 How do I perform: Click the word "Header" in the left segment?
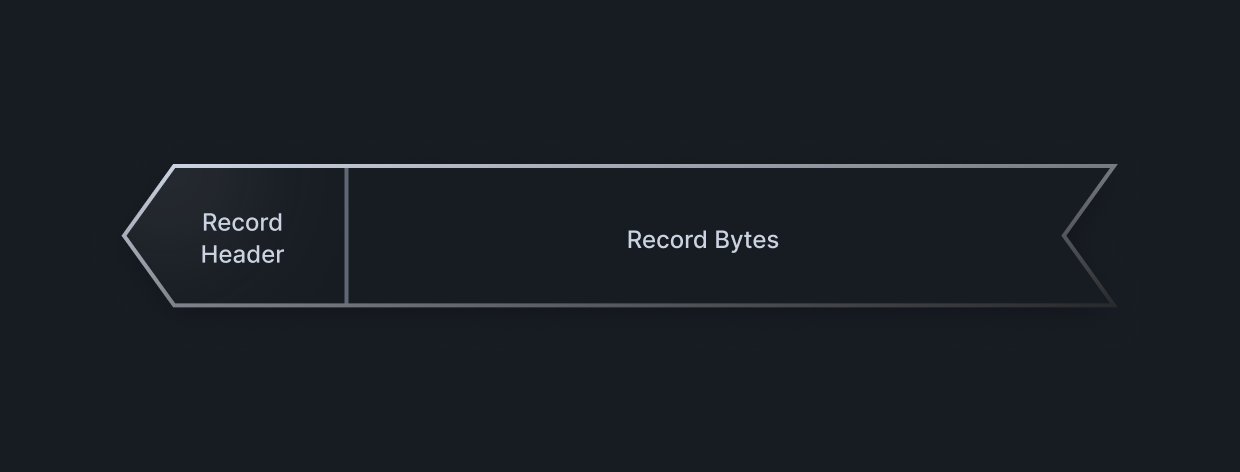click(x=242, y=254)
